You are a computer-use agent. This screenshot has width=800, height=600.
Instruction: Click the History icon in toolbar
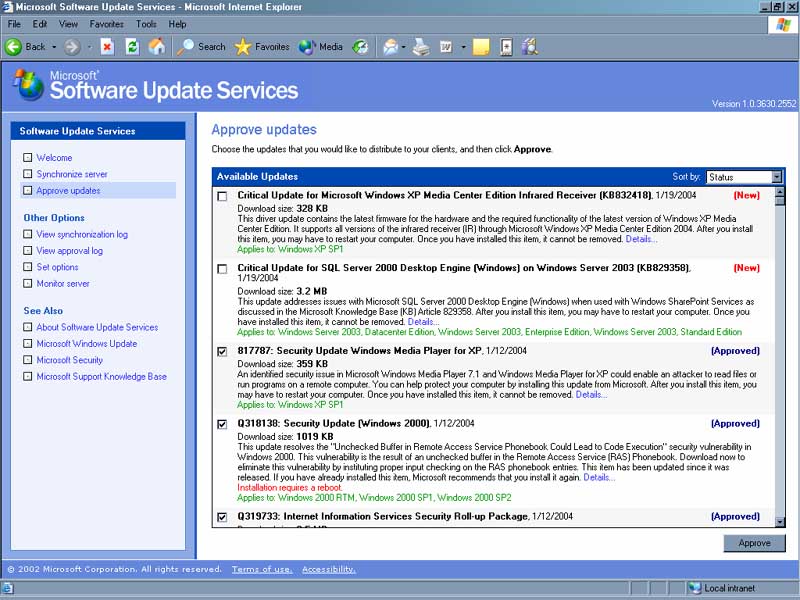pyautogui.click(x=360, y=47)
